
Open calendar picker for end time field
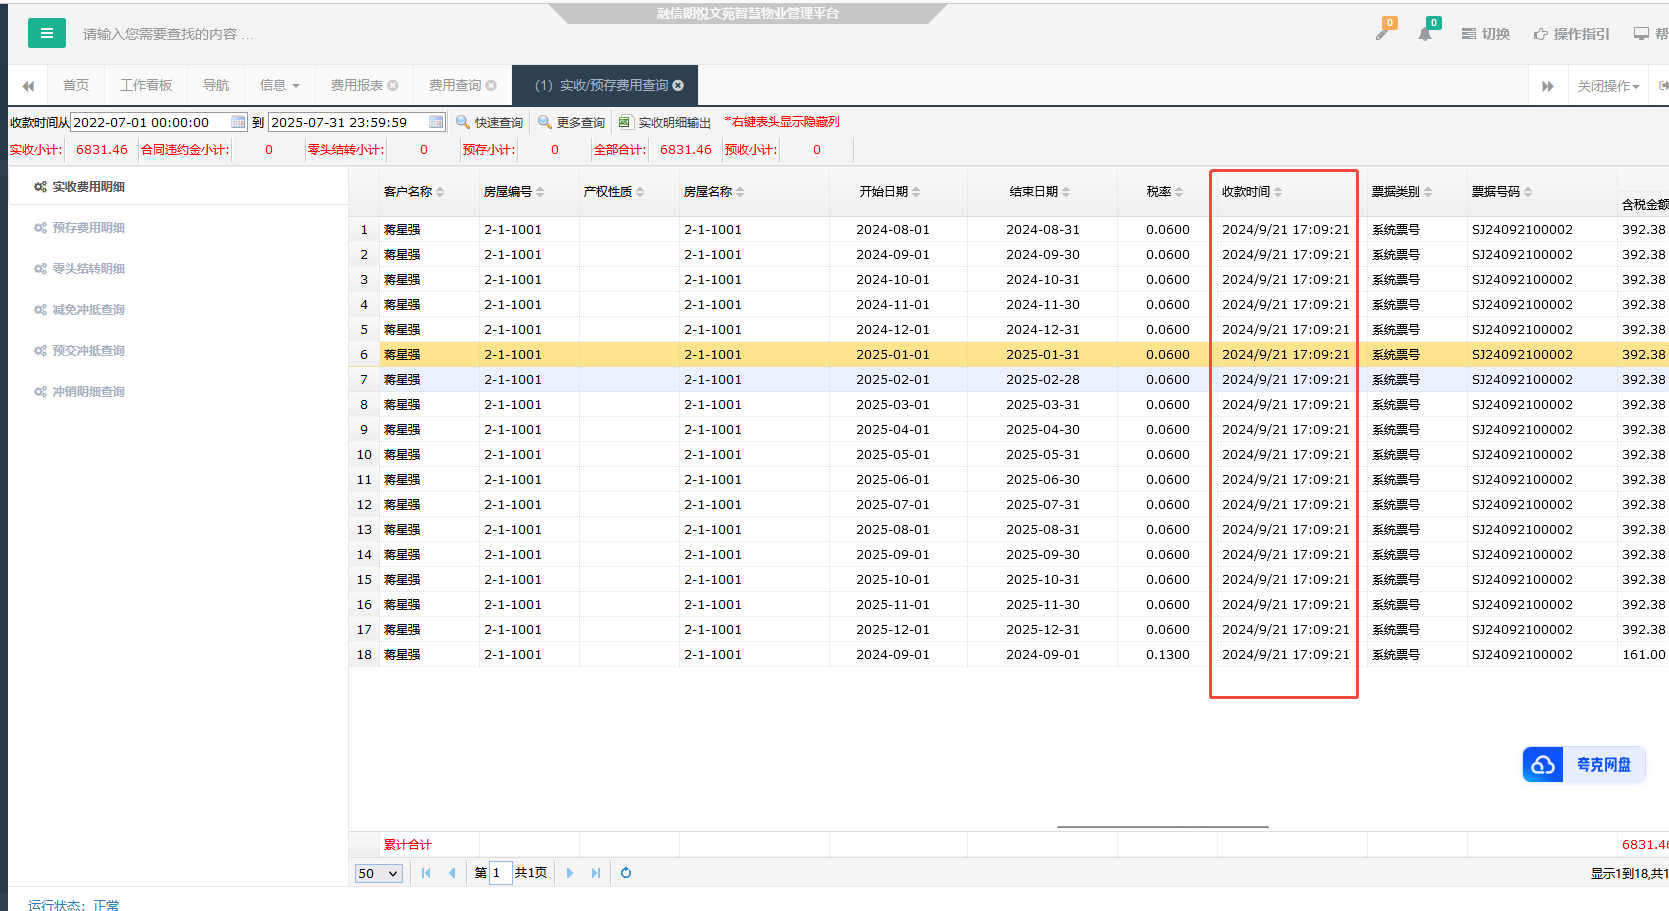(436, 122)
